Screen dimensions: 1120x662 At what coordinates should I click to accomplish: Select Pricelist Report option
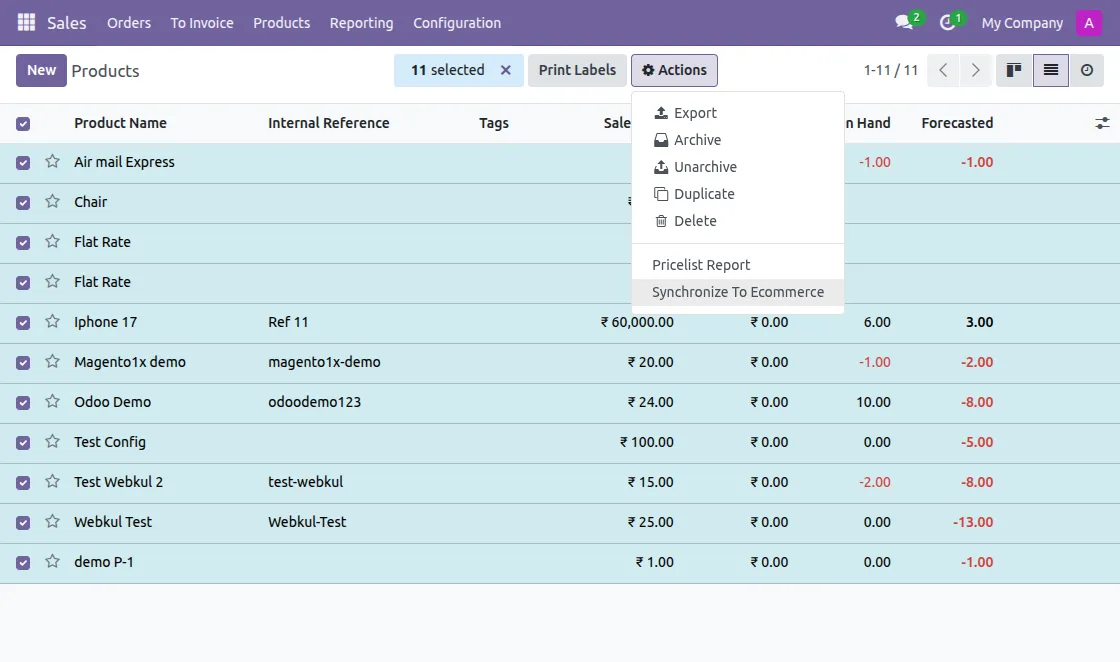[738, 265]
